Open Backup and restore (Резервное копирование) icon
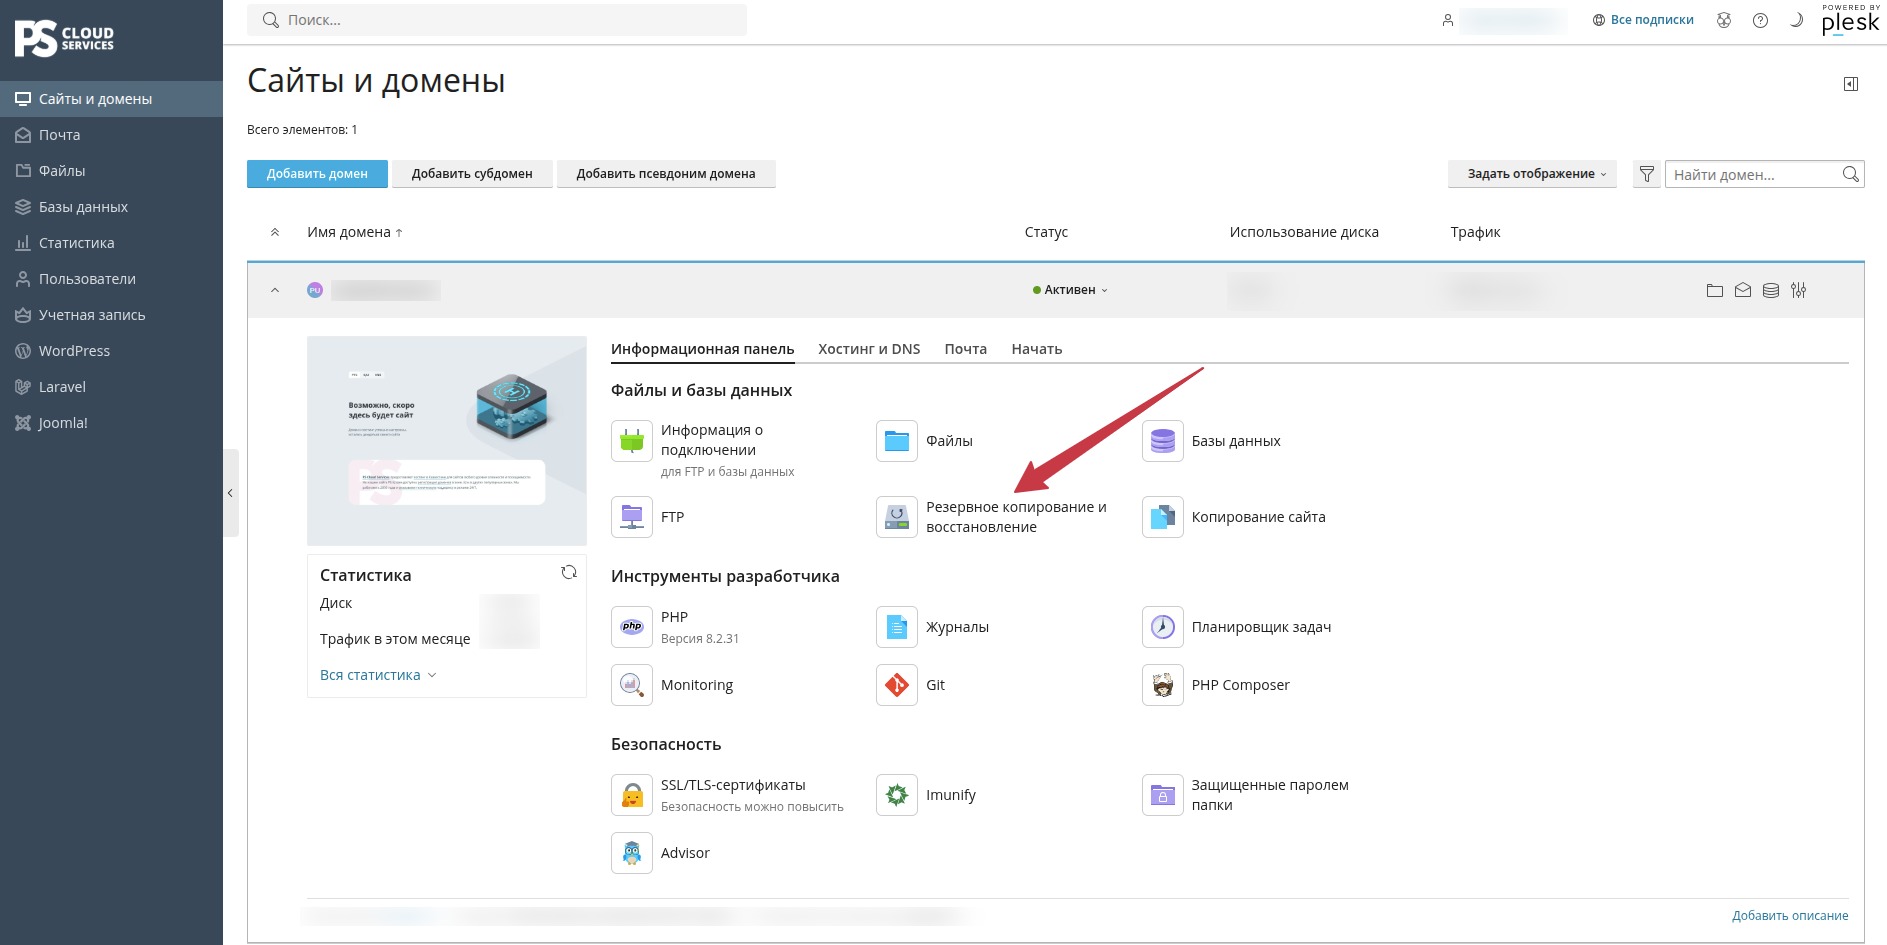This screenshot has height=945, width=1887. pos(897,517)
